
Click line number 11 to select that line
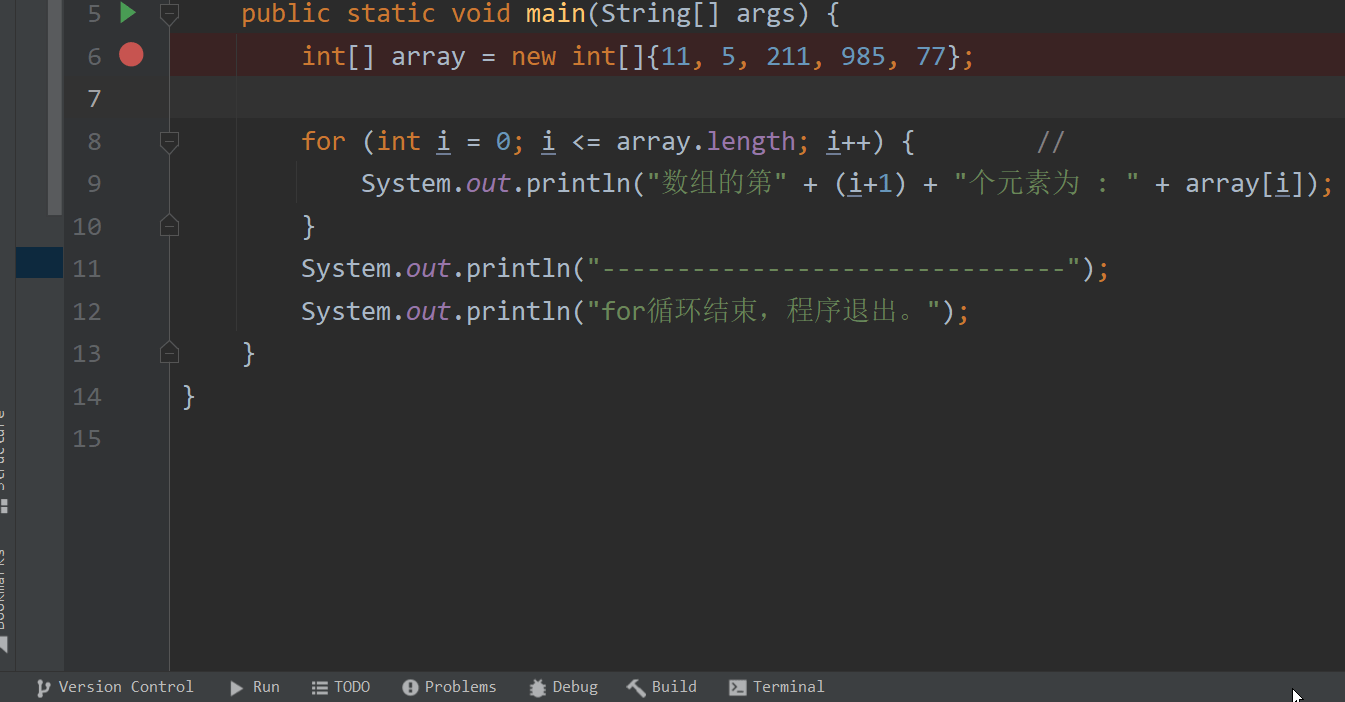click(x=87, y=267)
